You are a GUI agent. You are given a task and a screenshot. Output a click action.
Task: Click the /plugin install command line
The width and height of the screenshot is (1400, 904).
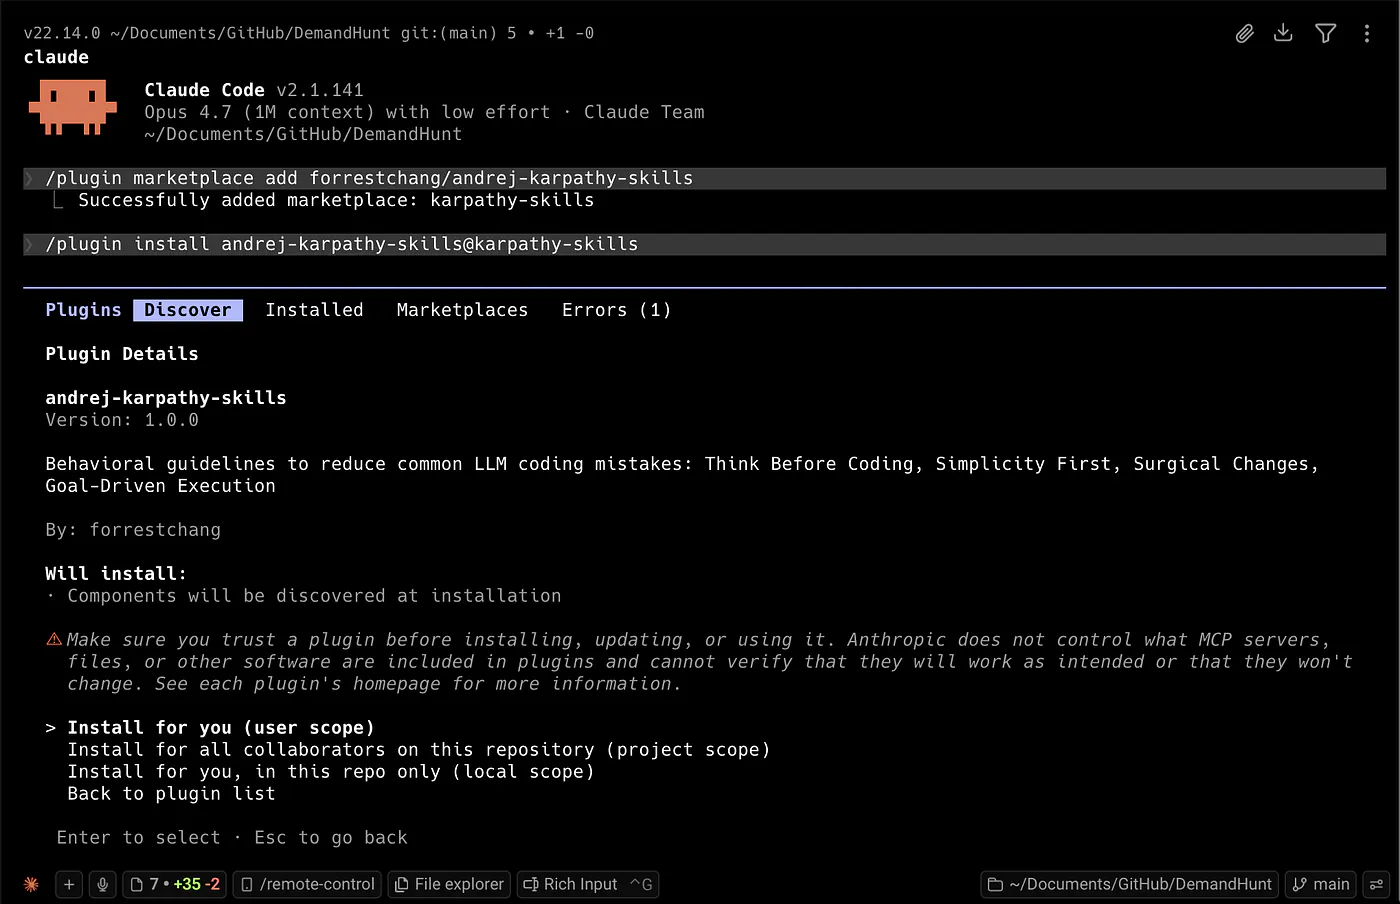click(x=704, y=244)
